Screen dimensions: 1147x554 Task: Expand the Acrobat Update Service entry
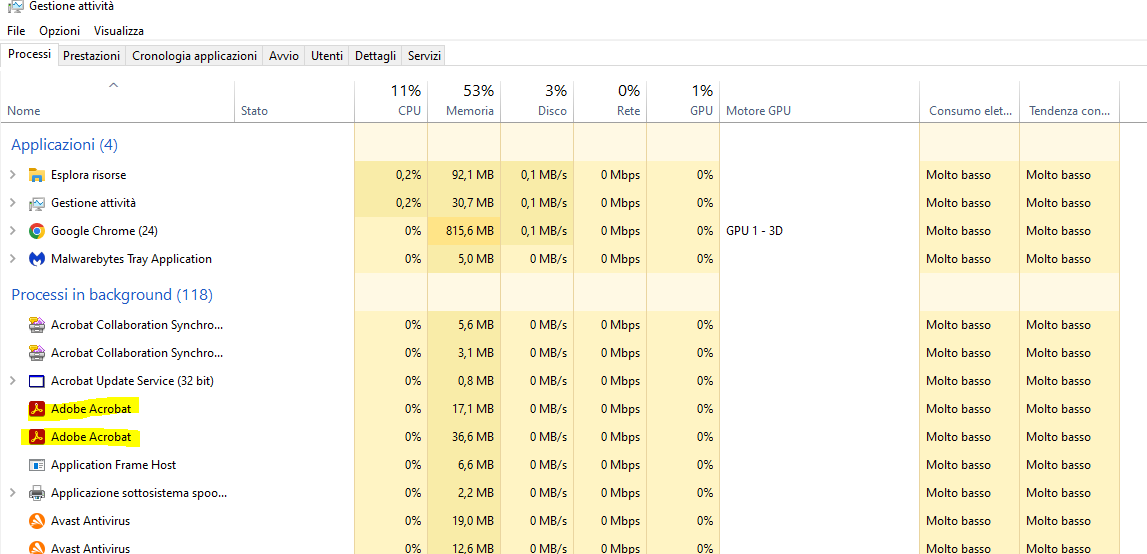pyautogui.click(x=12, y=381)
